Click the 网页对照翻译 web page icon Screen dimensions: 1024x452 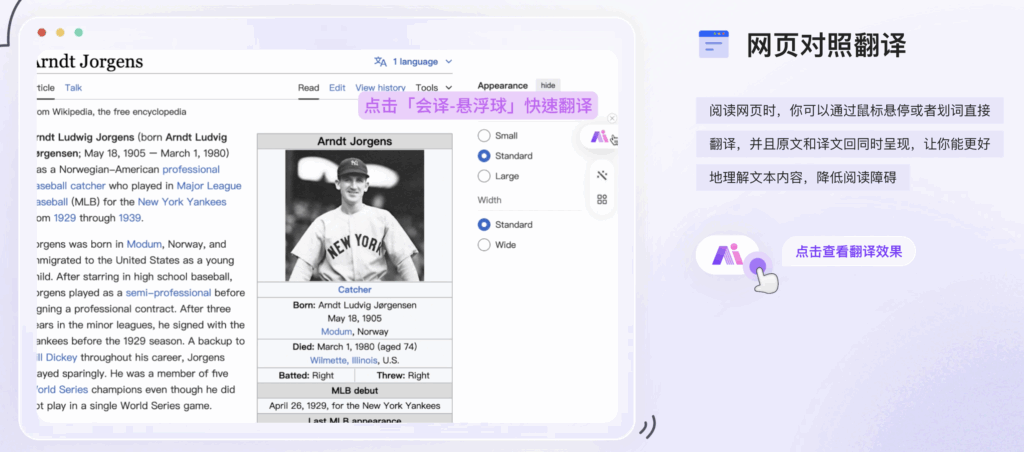(713, 44)
